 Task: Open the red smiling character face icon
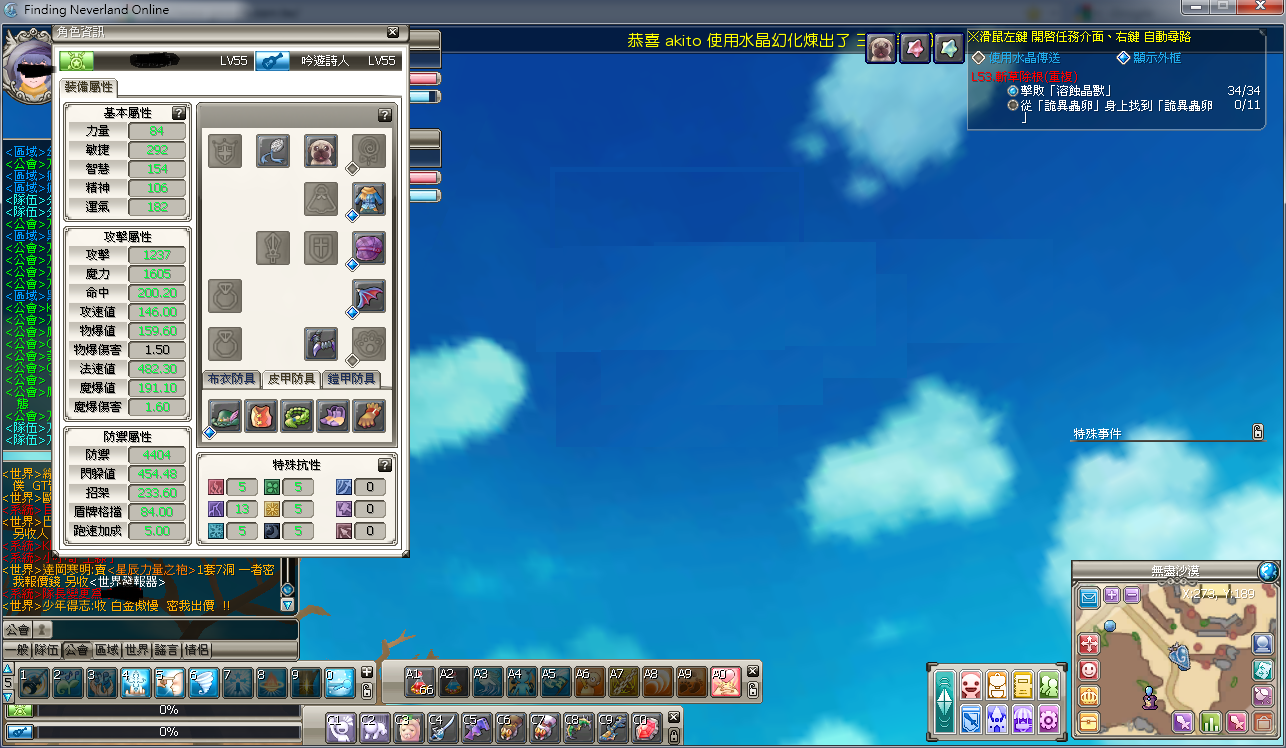[x=971, y=685]
